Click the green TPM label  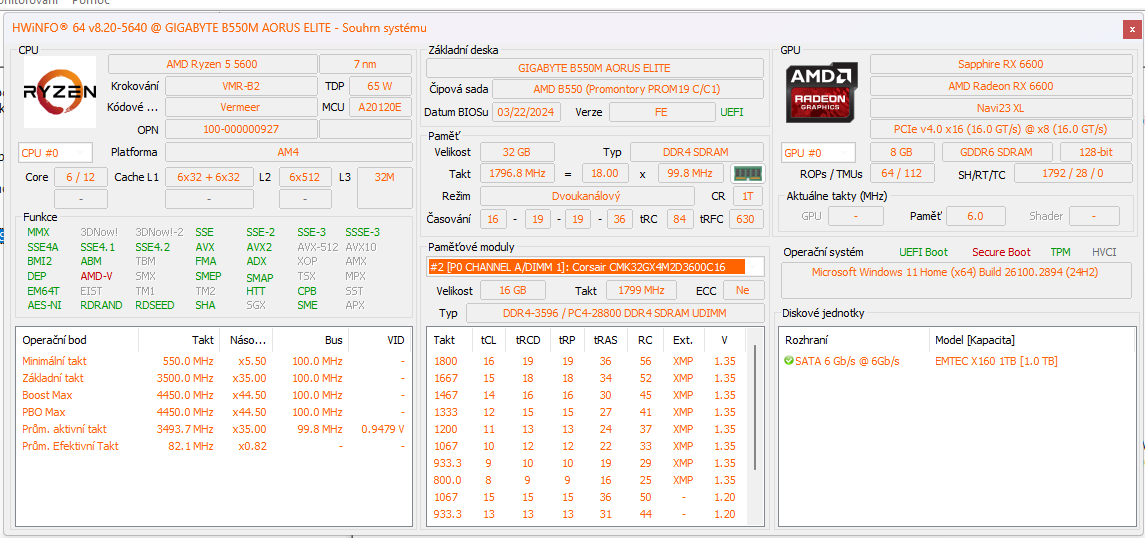[1061, 252]
